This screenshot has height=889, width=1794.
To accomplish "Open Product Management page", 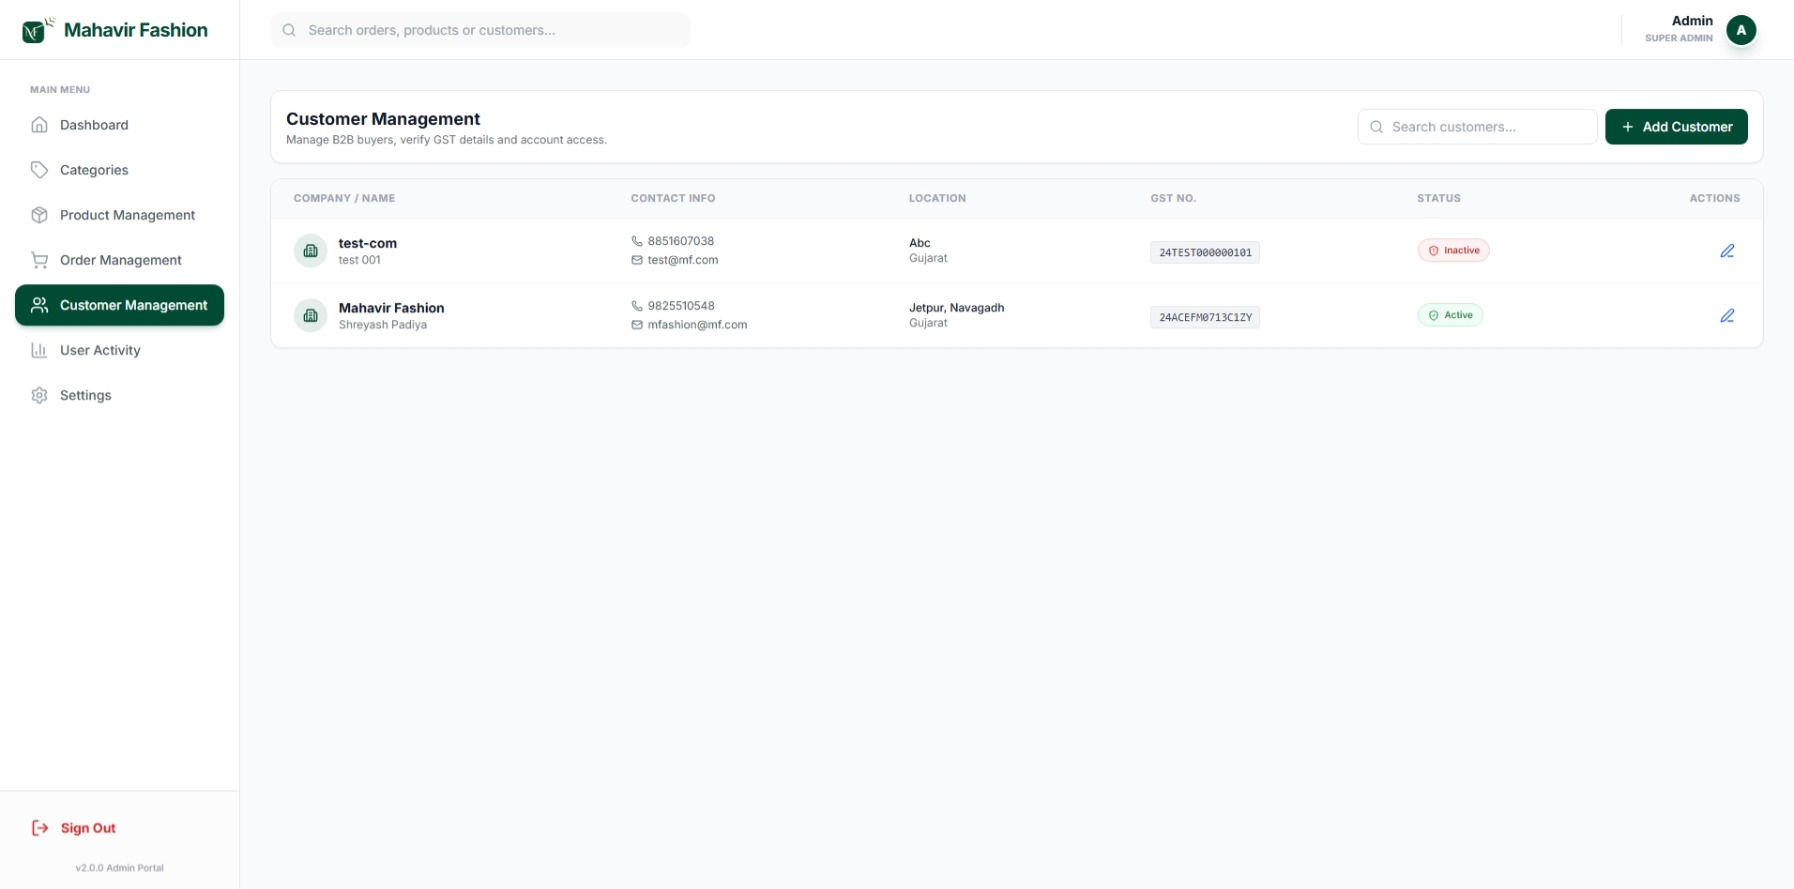I will [x=127, y=215].
